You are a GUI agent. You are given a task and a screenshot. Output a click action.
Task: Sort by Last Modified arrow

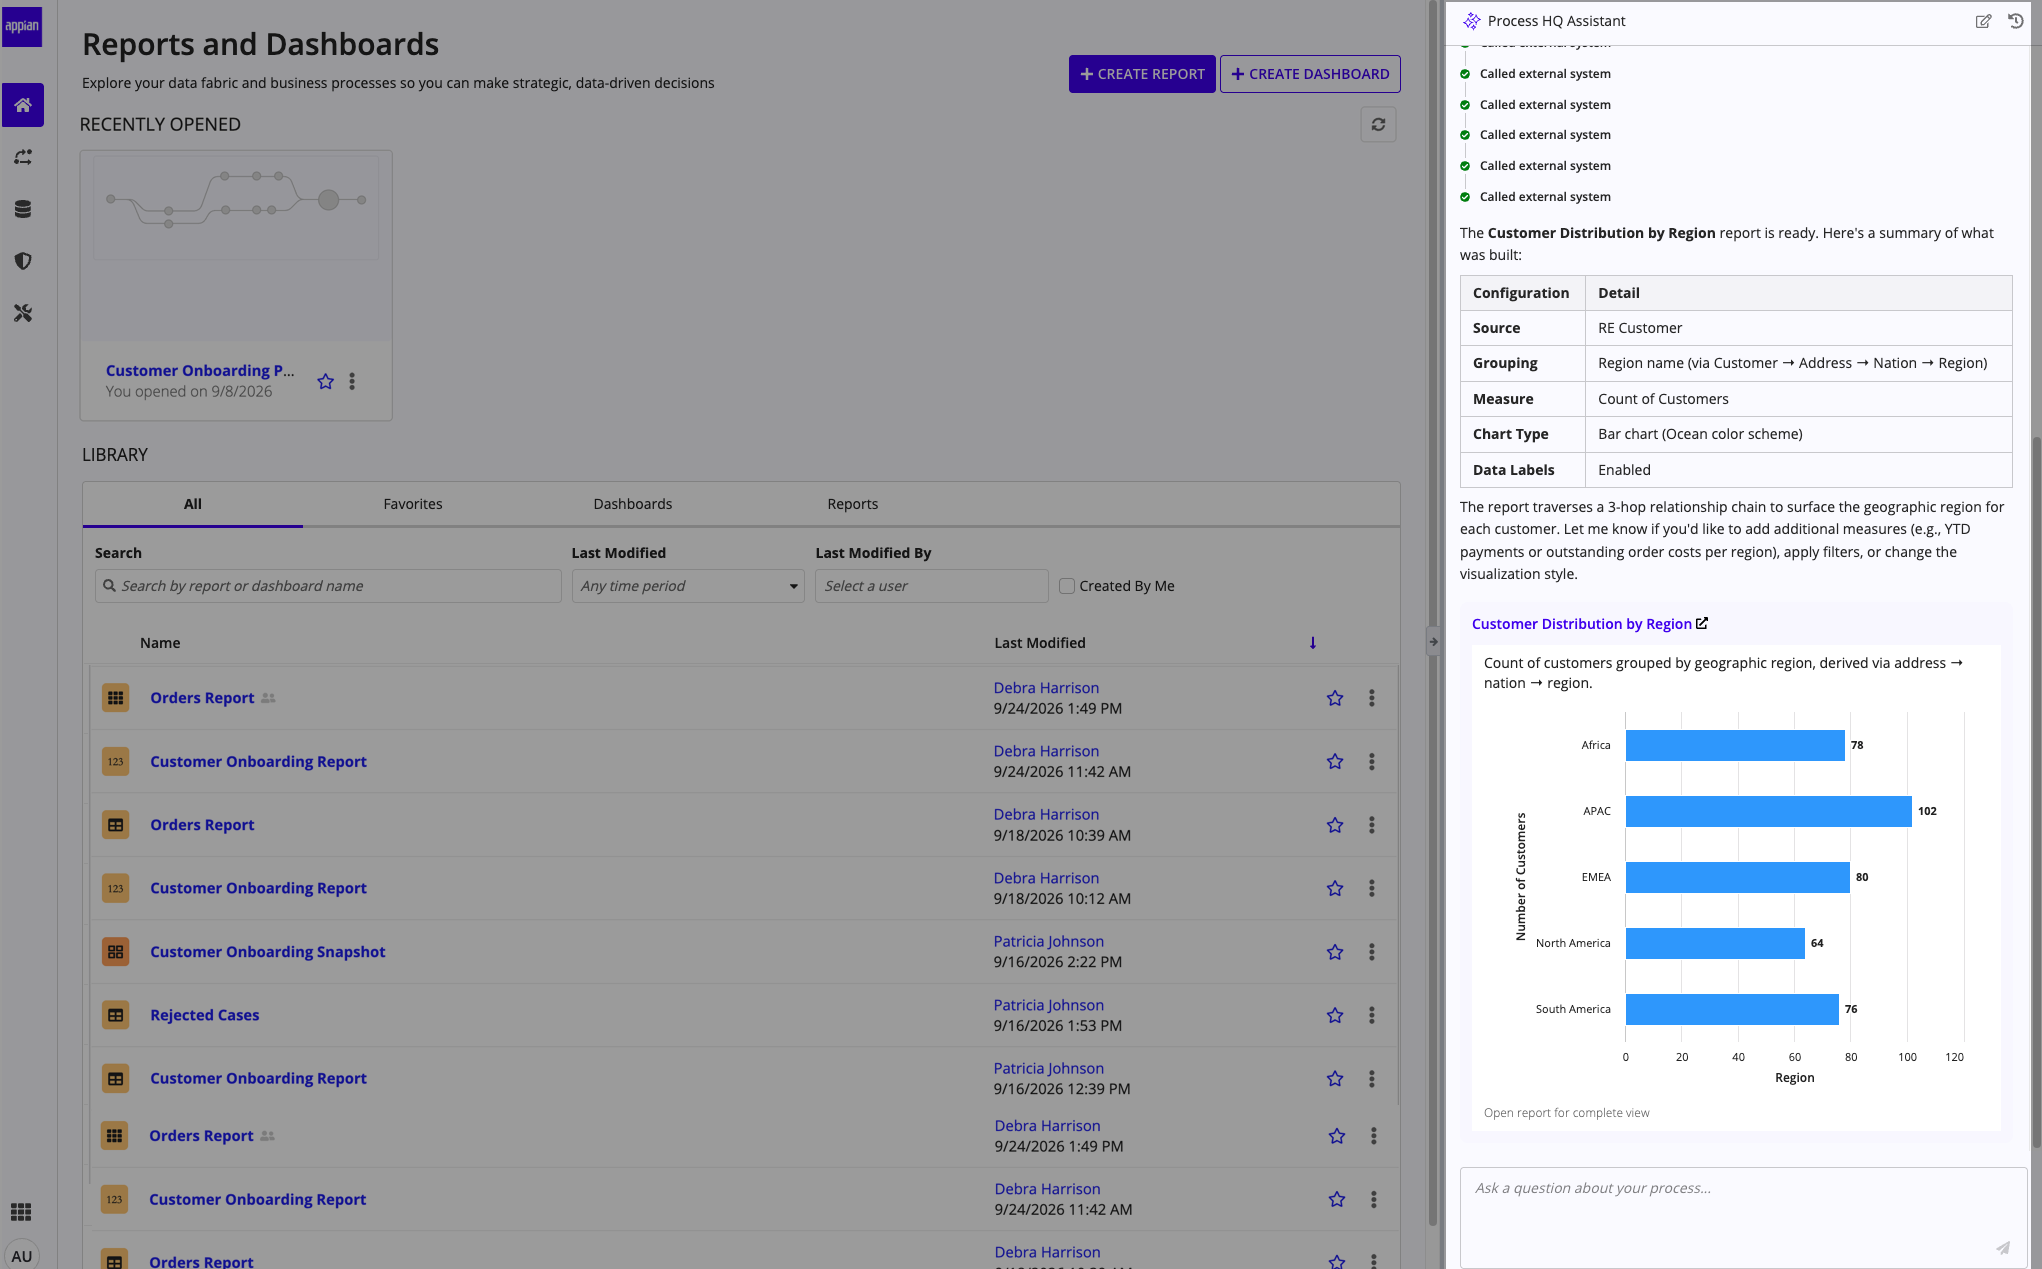[x=1313, y=643]
